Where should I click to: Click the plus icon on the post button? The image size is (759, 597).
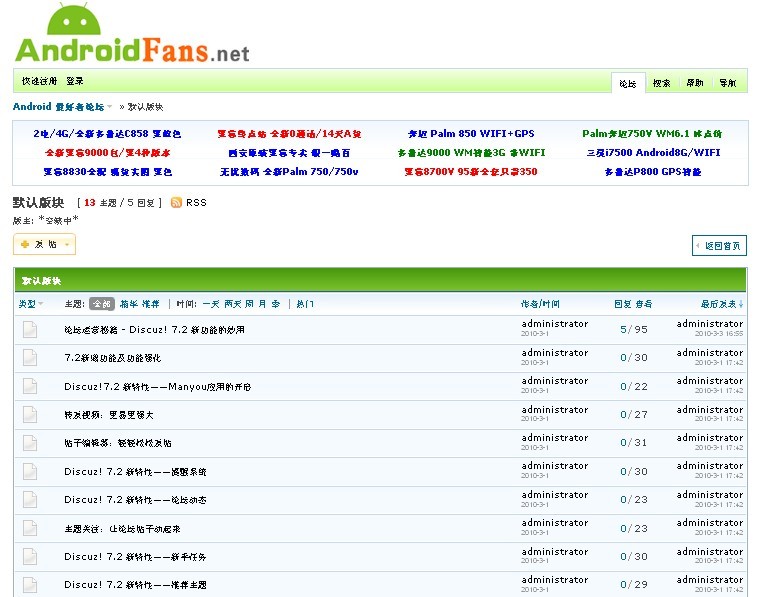pyautogui.click(x=25, y=245)
